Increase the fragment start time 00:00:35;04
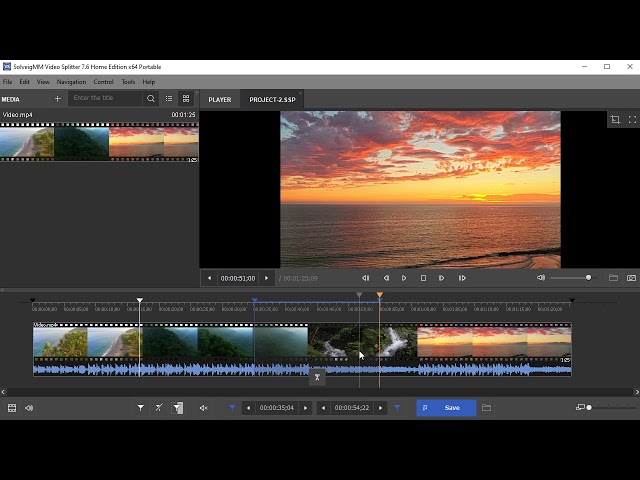 click(305, 408)
